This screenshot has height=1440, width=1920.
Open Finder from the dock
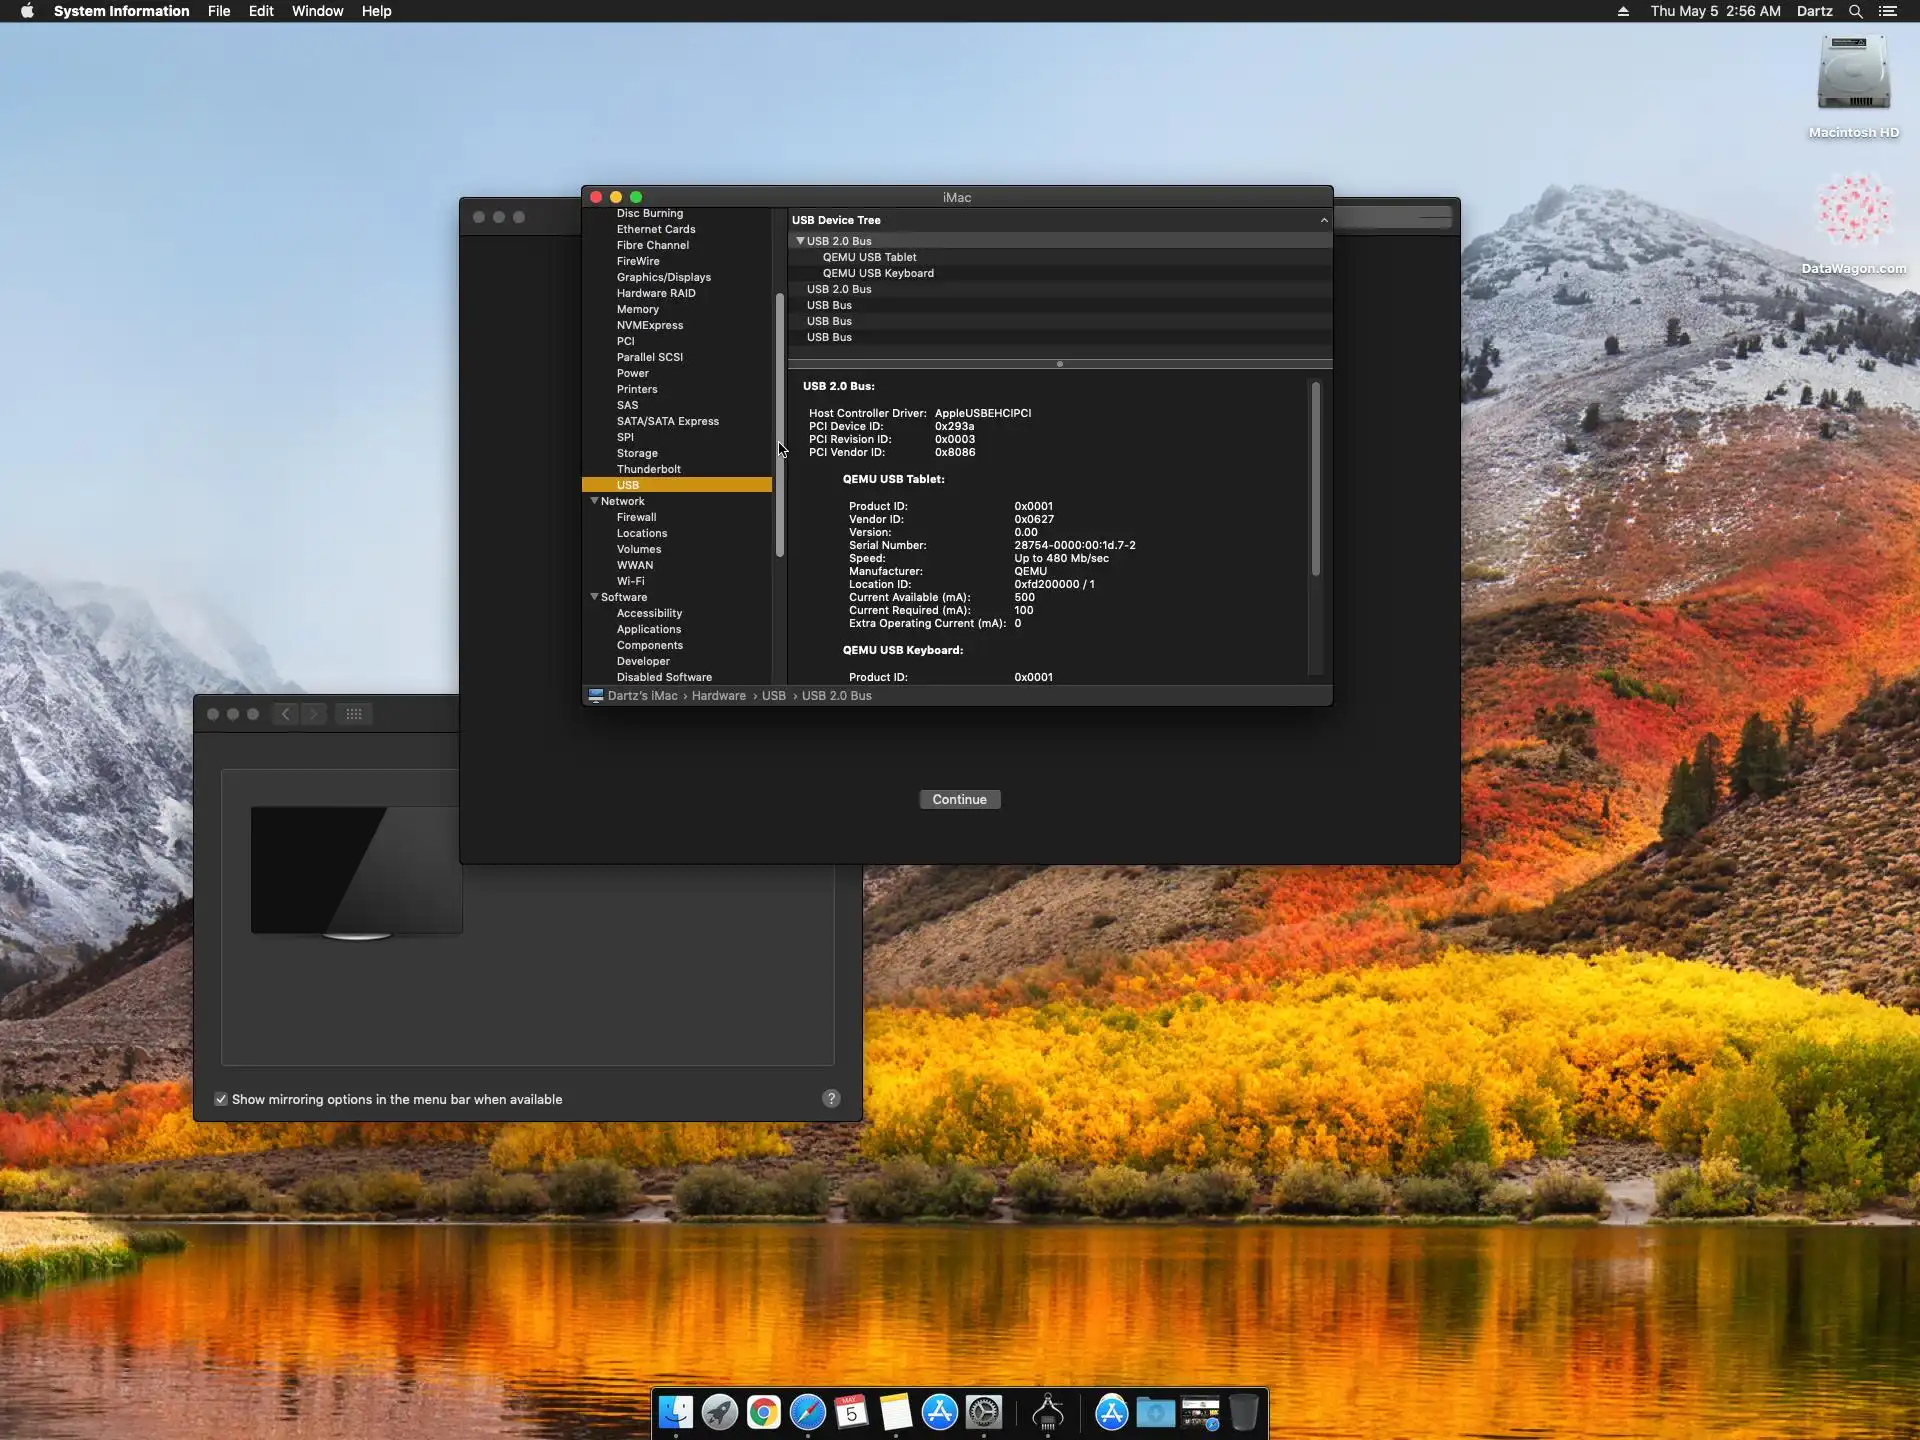pos(676,1412)
